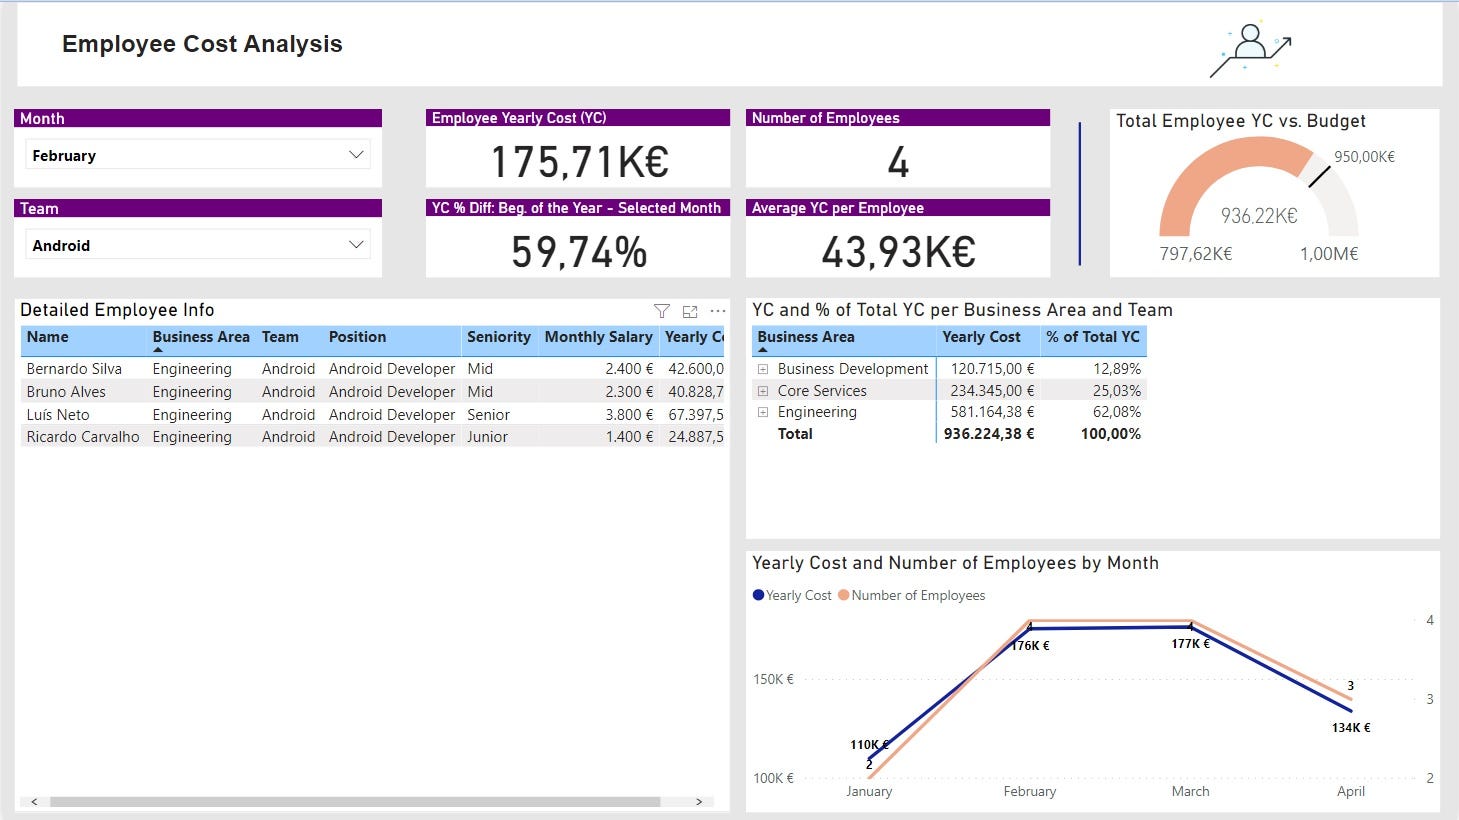Click the 59,74% YC difference card value

pyautogui.click(x=579, y=252)
